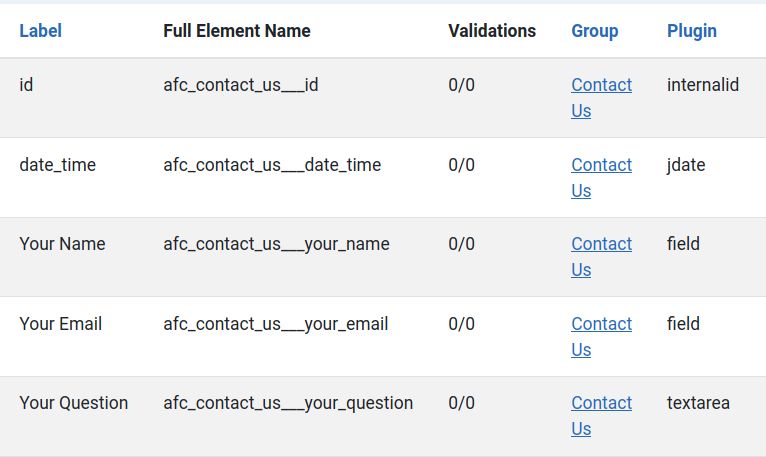This screenshot has height=457, width=766.
Task: Sort the table by Label column
Action: [40, 31]
